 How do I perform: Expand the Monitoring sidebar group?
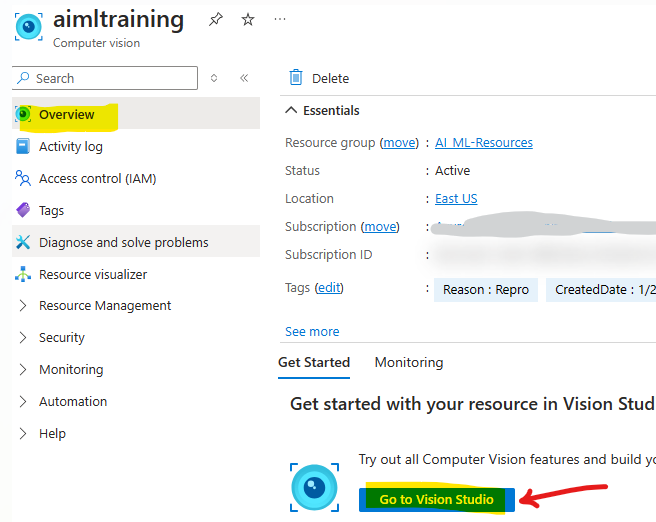[x=136, y=369]
